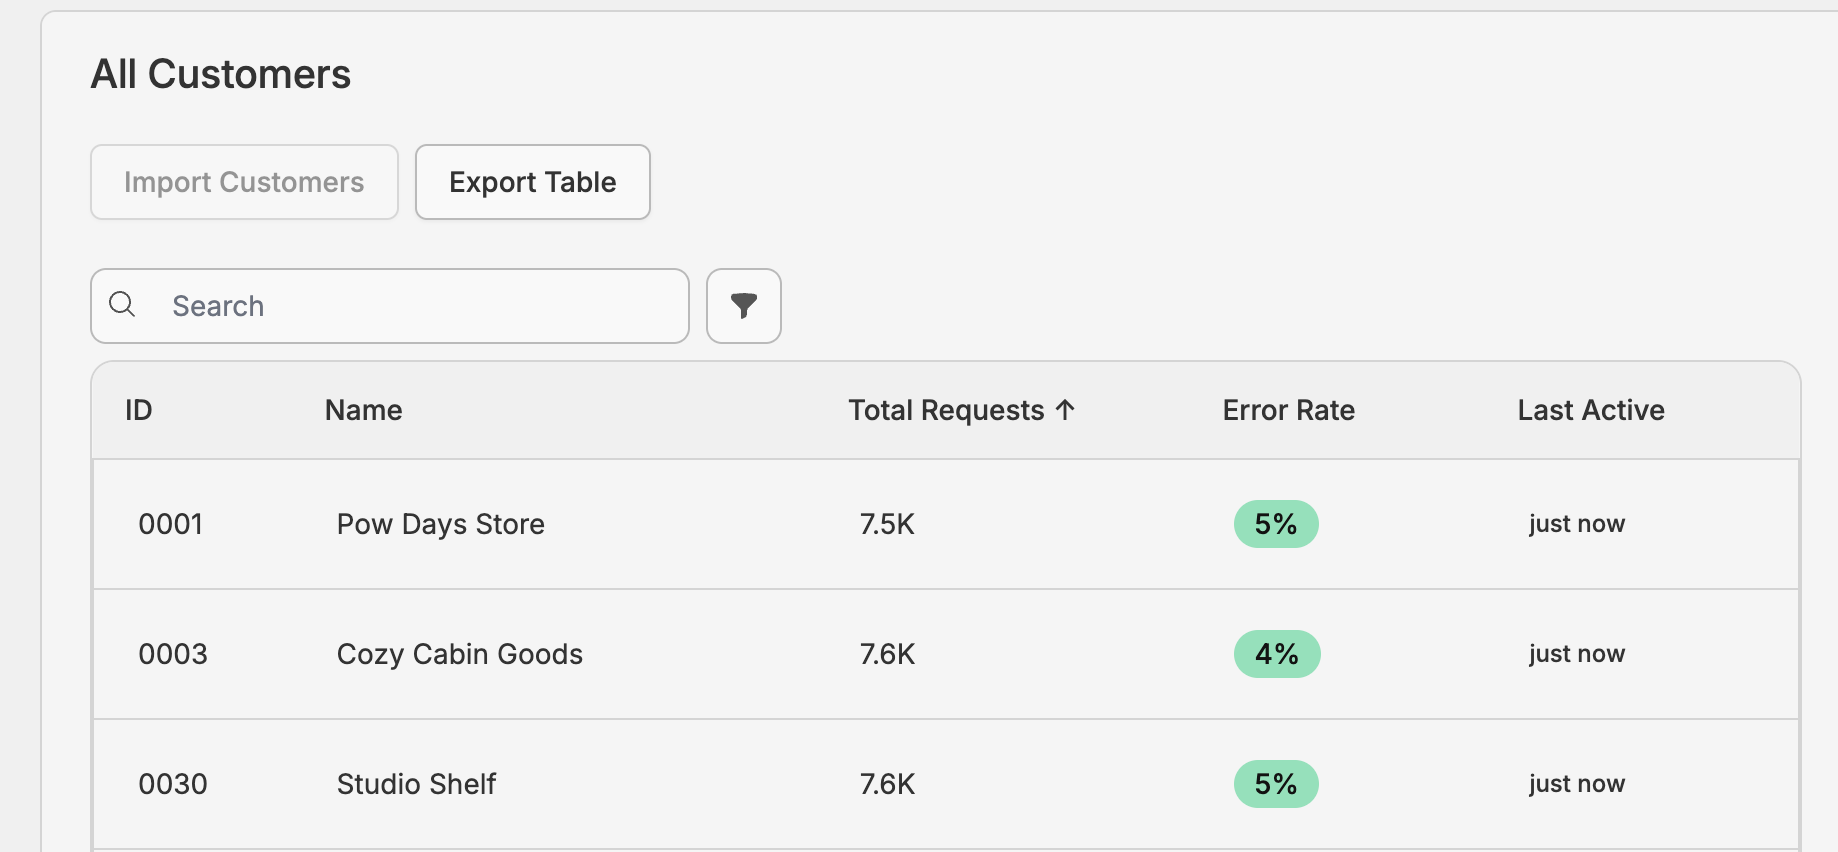Click 'just now' in Studio Shelf row

click(1577, 784)
